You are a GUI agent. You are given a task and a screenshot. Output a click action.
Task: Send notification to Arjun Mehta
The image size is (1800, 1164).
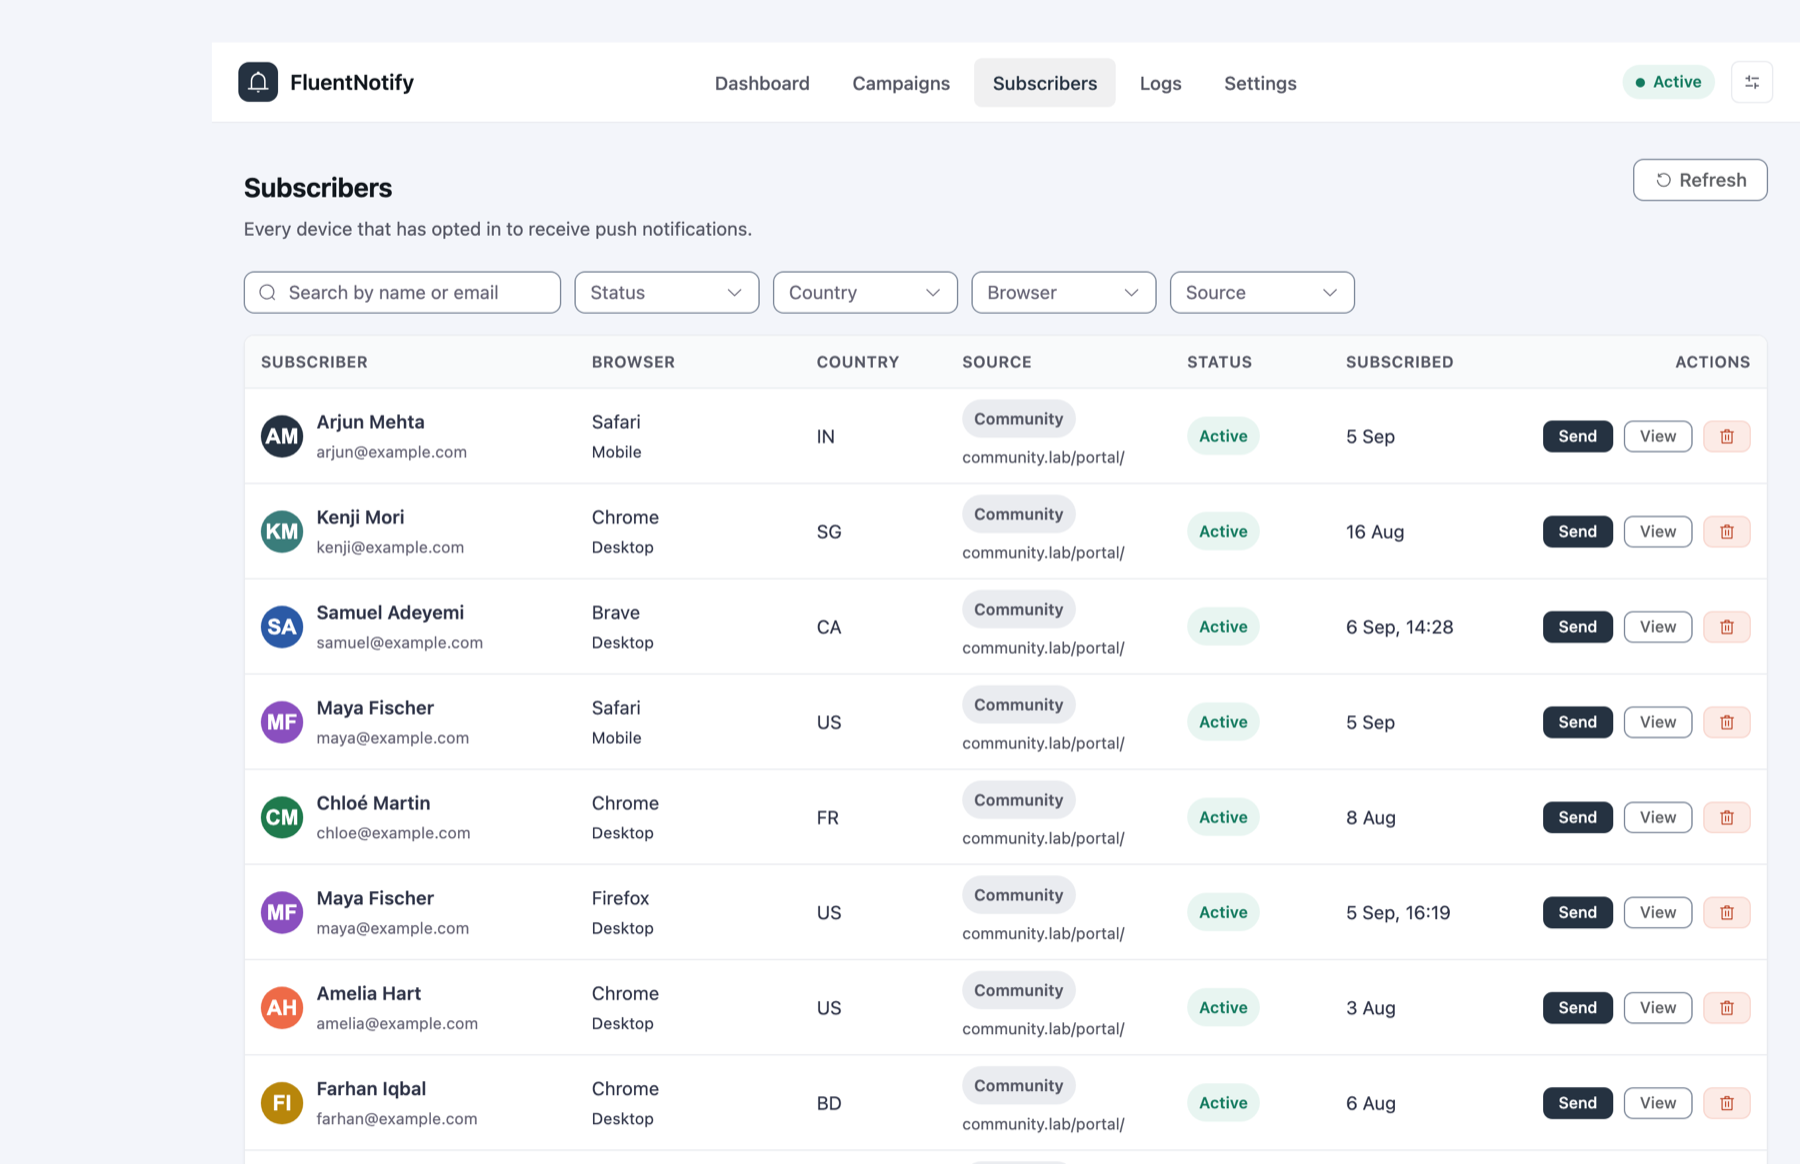tap(1577, 436)
